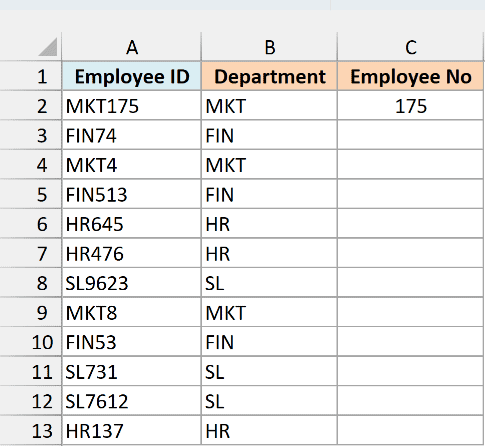Select Department cell HR in row 7
Viewport: 485px width, 446px height.
[x=269, y=253]
